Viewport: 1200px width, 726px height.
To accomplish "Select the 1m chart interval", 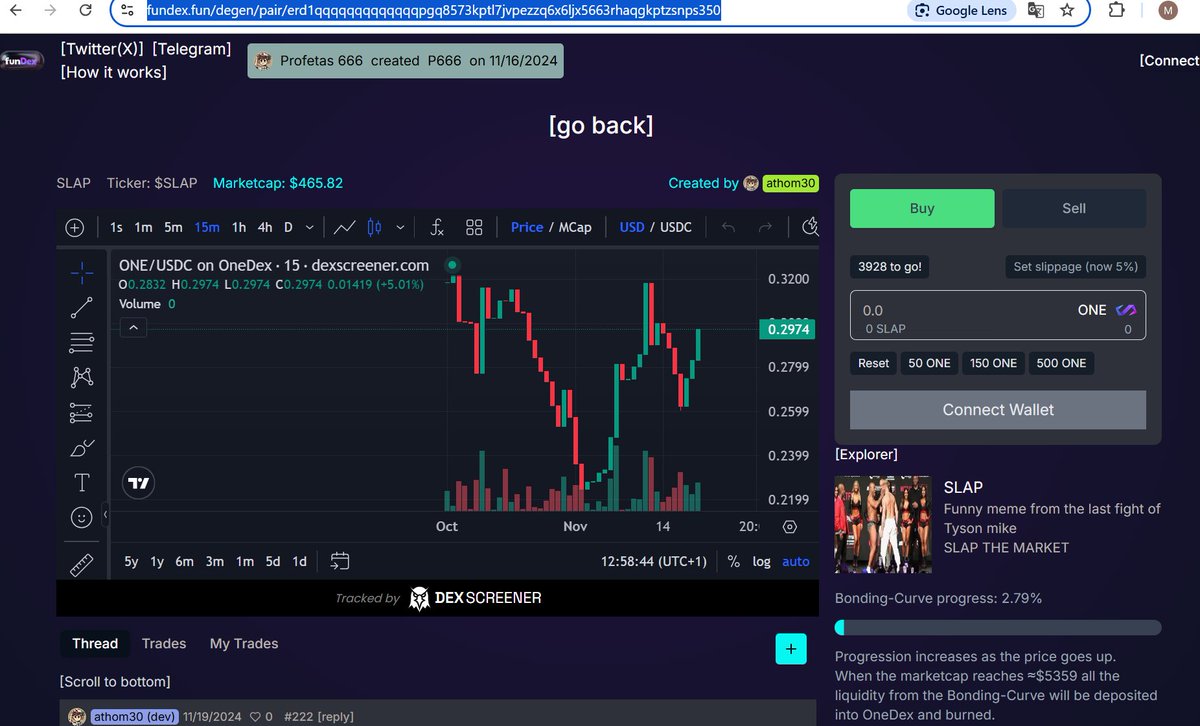I will 143,227.
